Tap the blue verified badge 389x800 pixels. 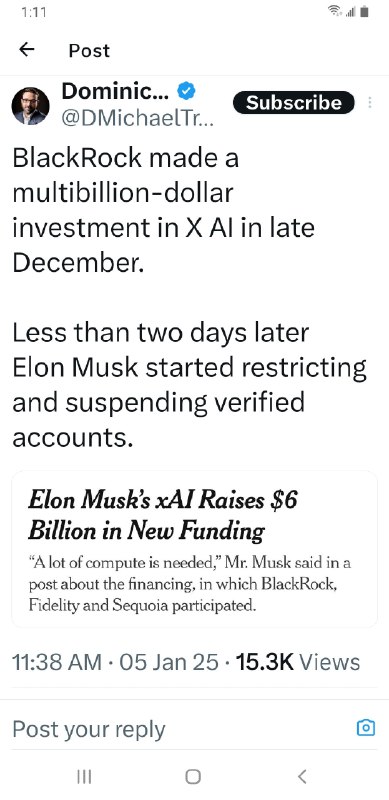pyautogui.click(x=186, y=91)
